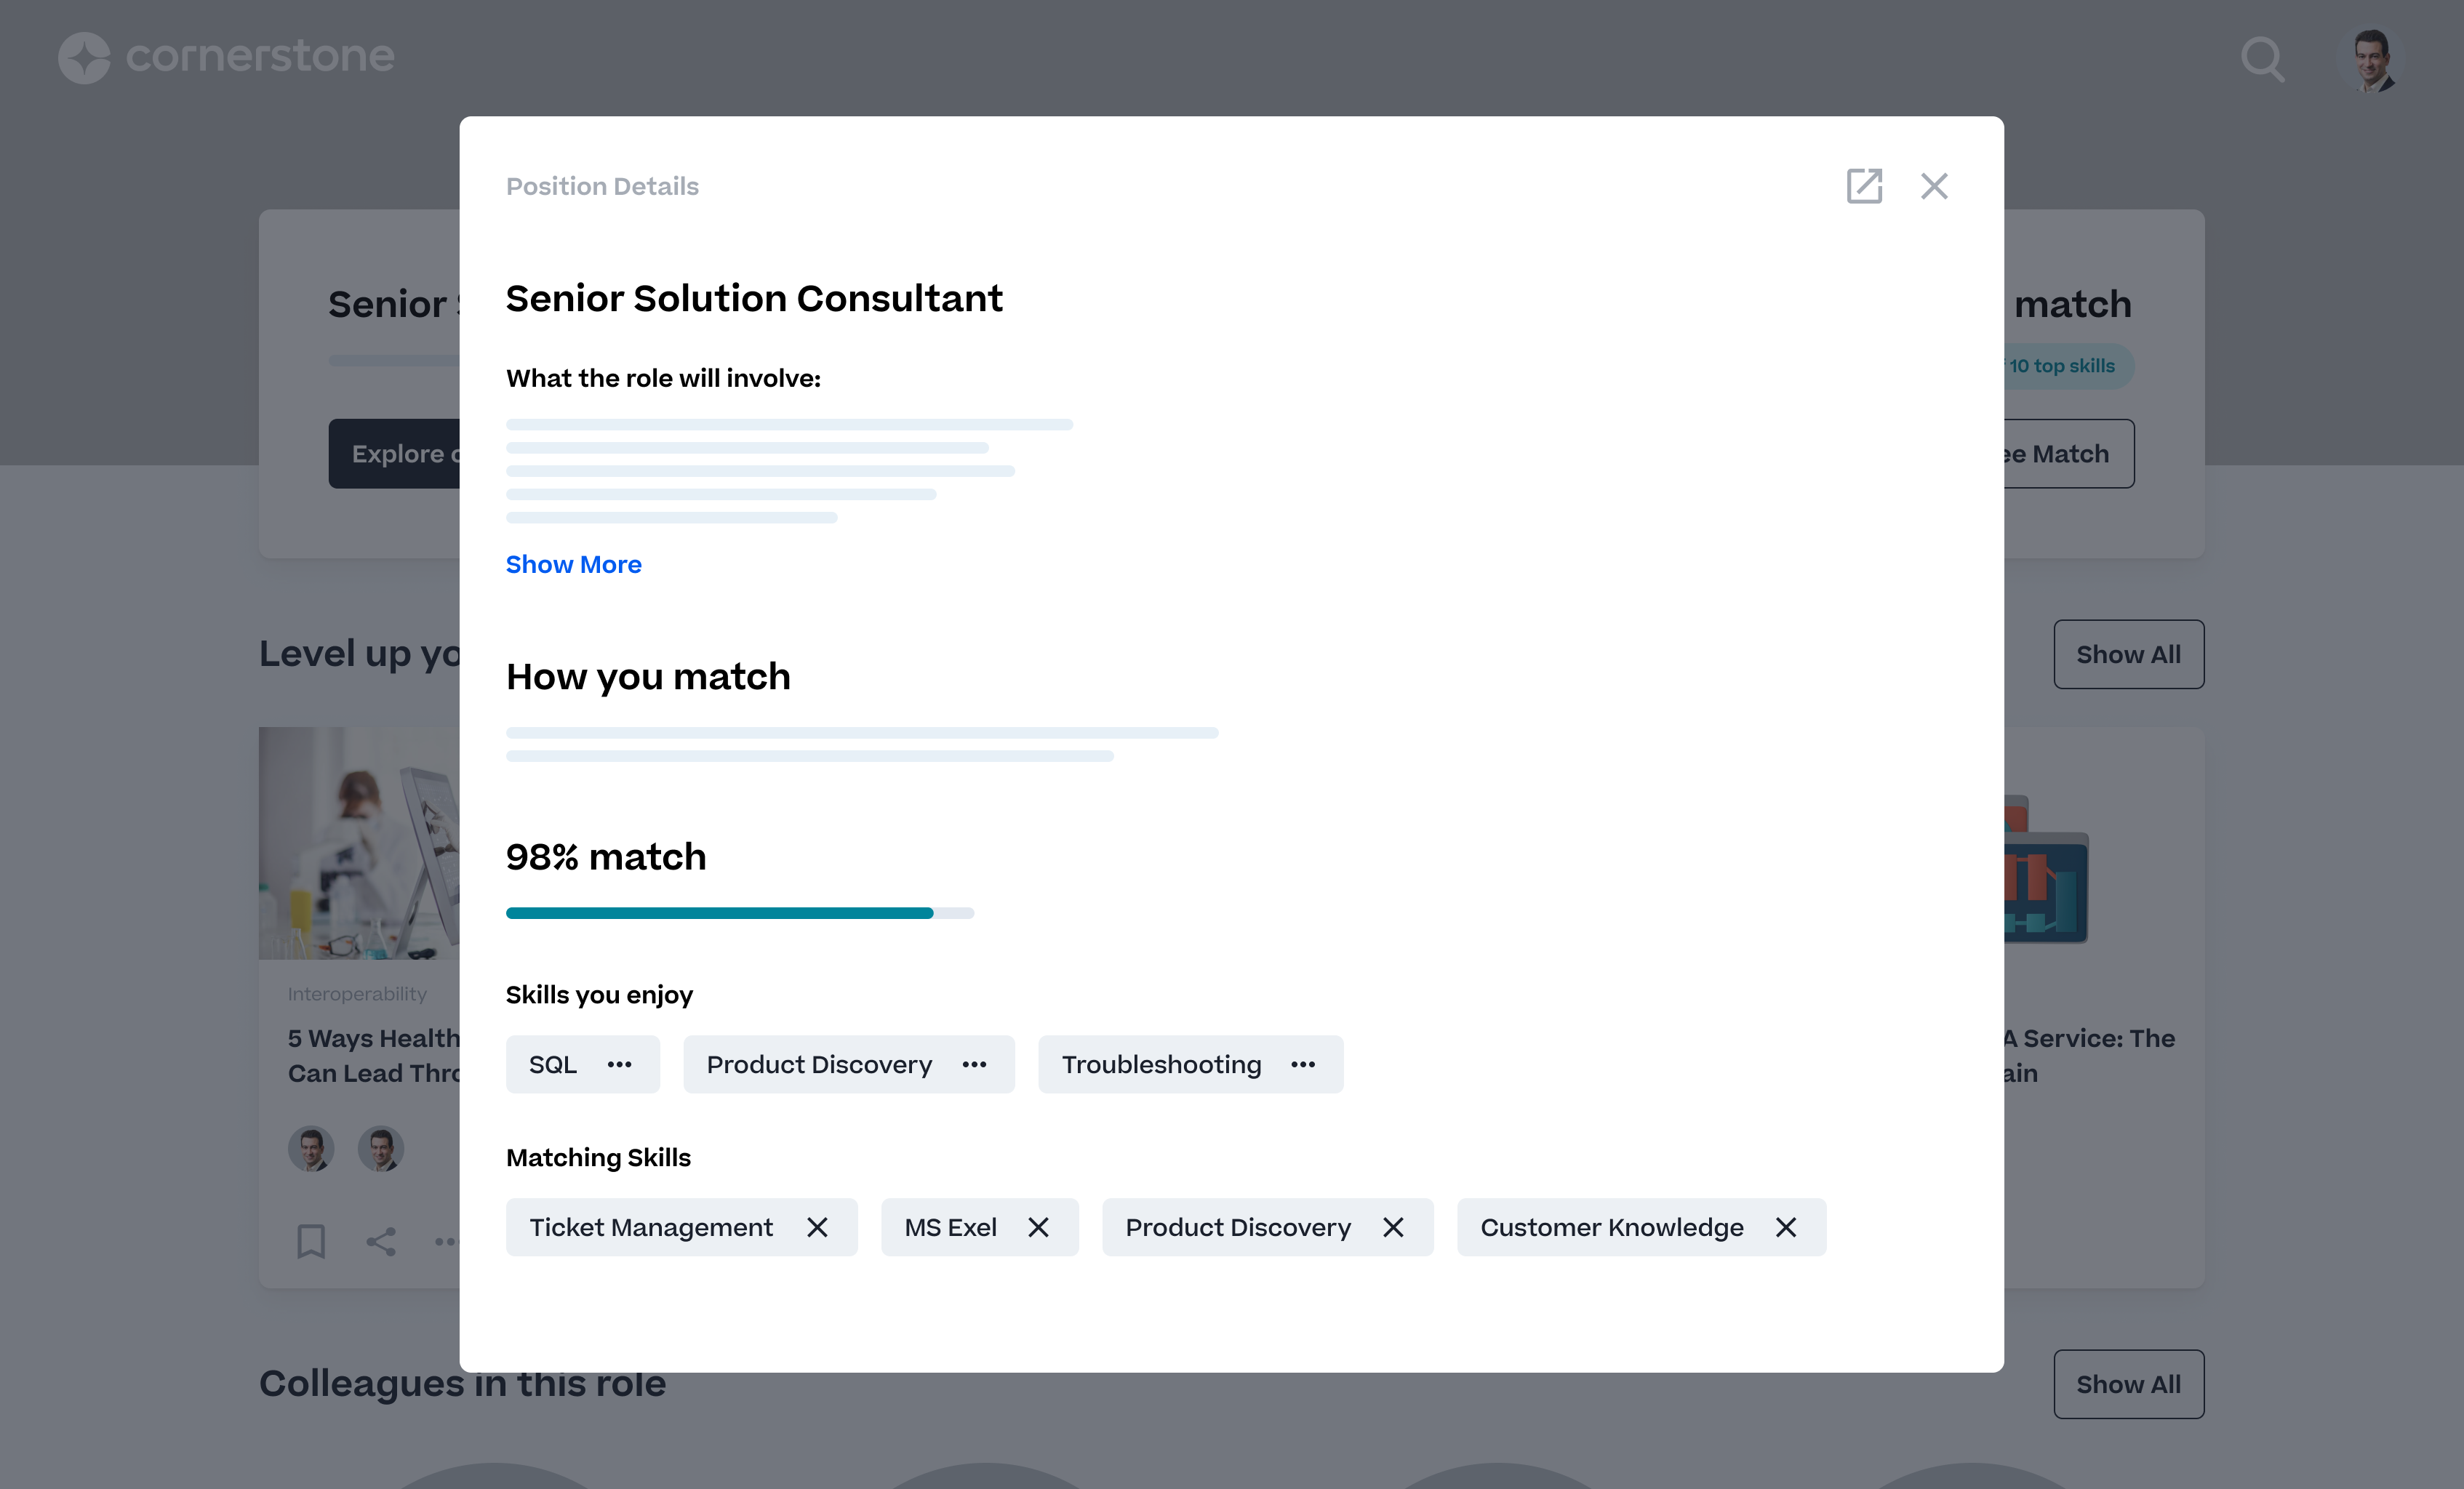2464x1489 pixels.
Task: Open the Interoperability article thumbnail image
Action: coord(359,843)
